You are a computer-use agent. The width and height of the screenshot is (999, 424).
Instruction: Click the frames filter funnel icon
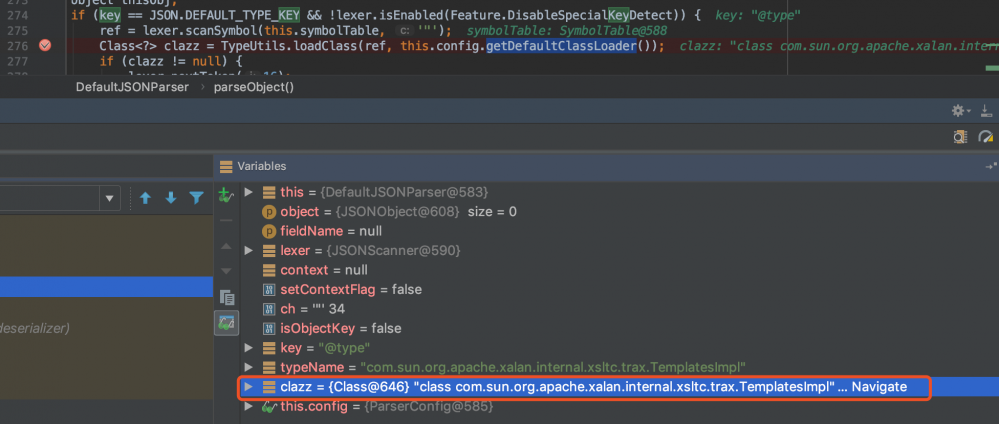(196, 198)
